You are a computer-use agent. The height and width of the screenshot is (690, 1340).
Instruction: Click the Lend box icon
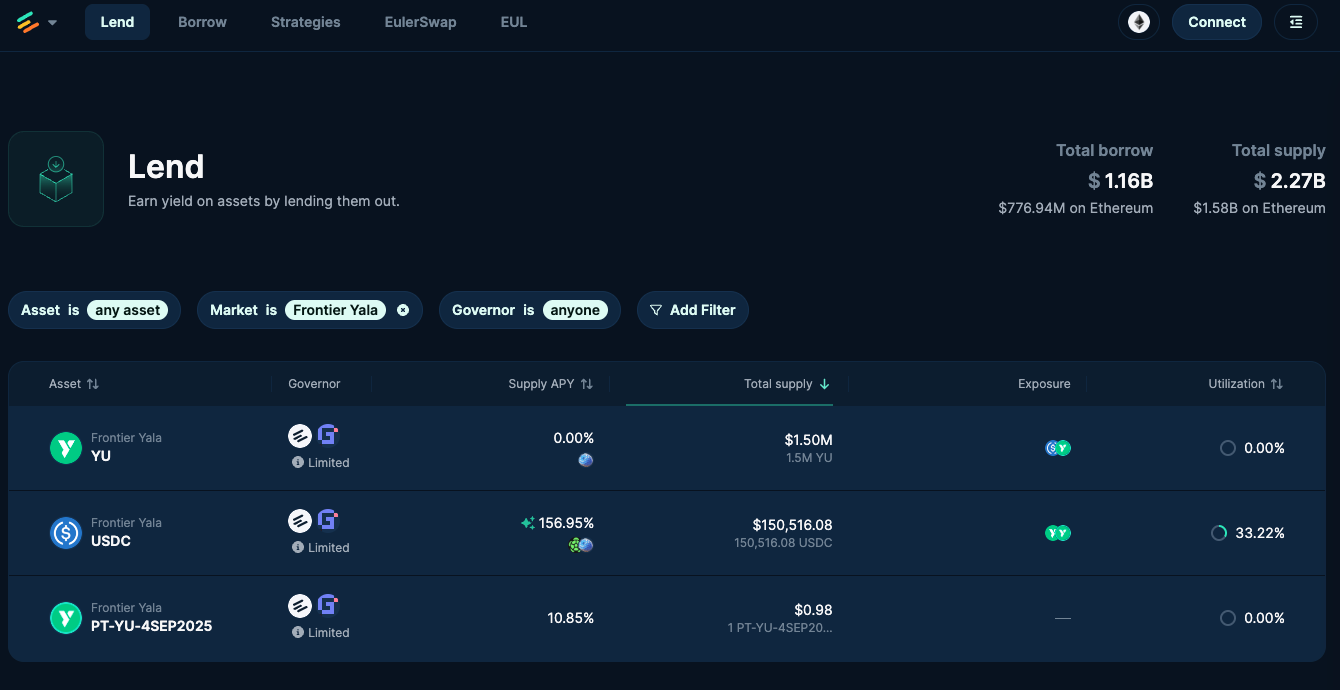click(x=56, y=179)
